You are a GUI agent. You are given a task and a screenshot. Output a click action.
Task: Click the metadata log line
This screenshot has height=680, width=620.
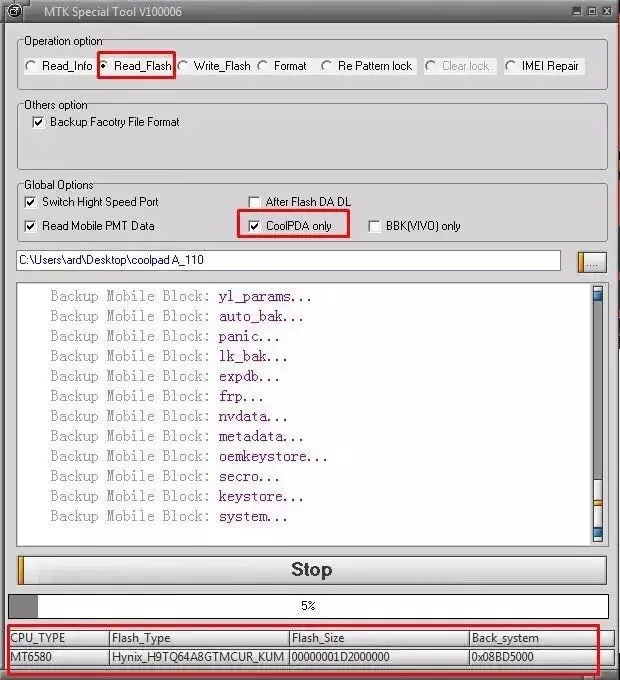tap(177, 436)
